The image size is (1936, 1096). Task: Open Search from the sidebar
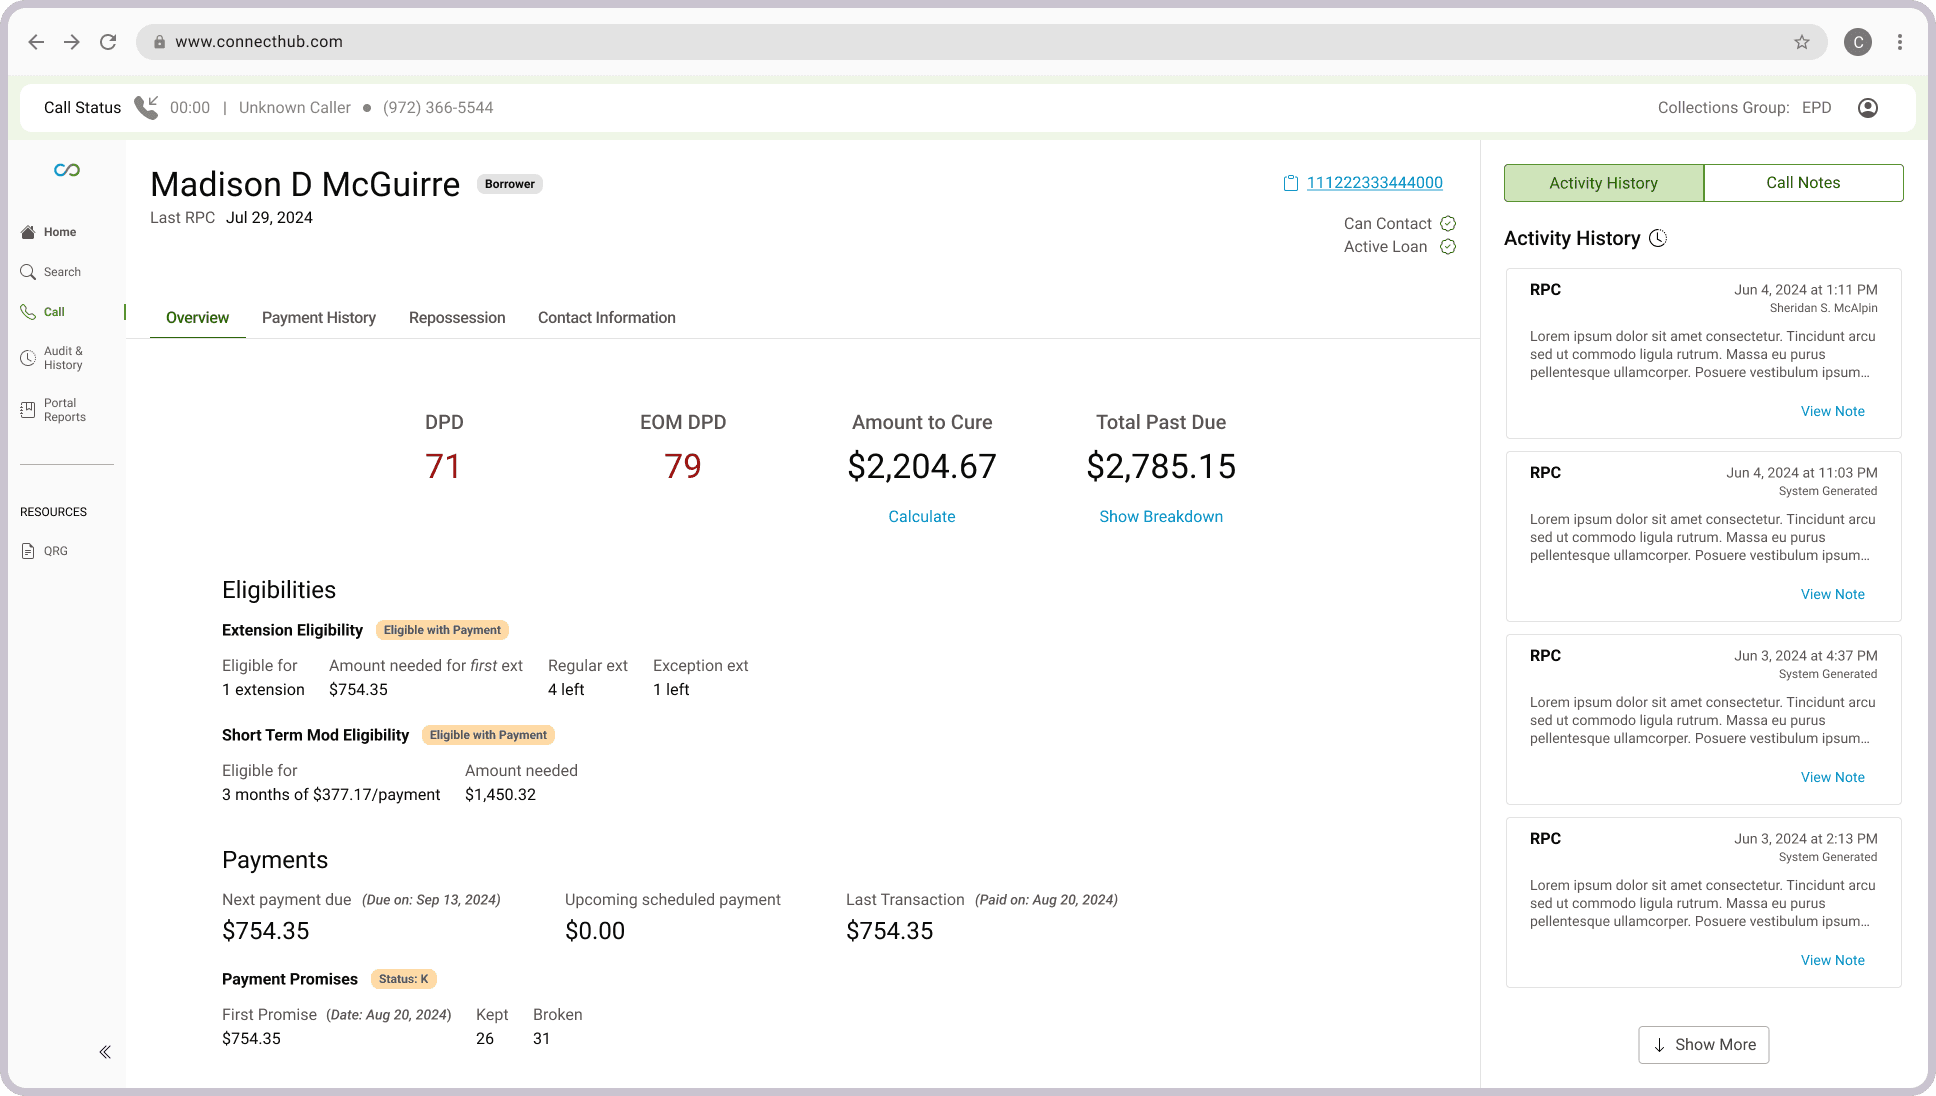click(61, 272)
